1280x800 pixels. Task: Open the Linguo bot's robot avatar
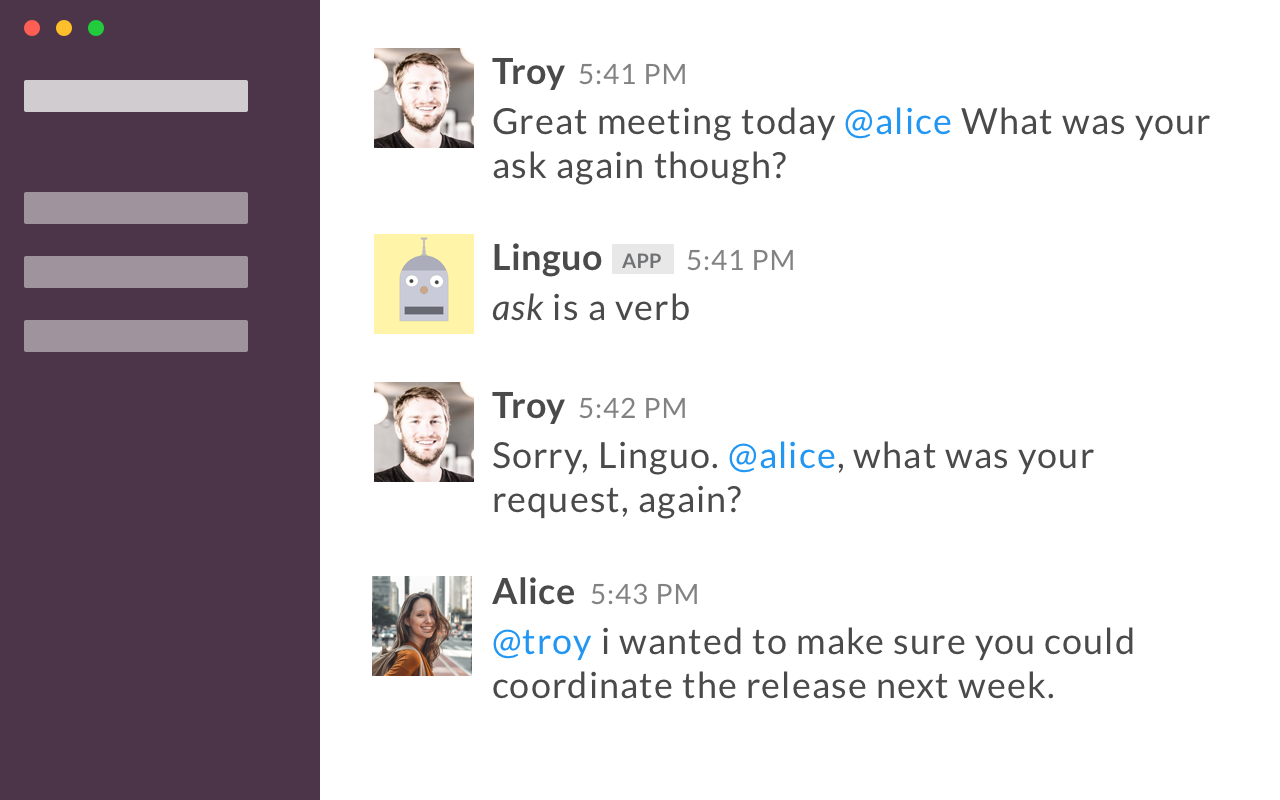(x=424, y=284)
